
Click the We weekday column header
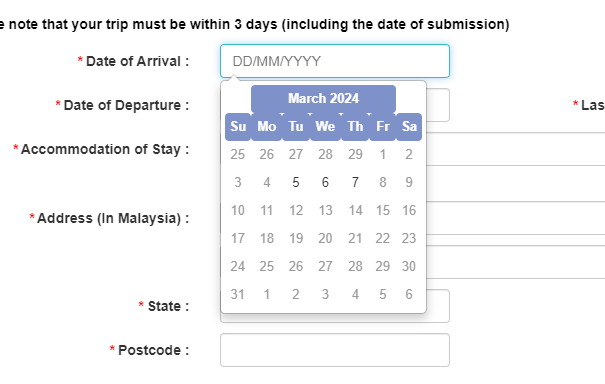(x=325, y=127)
